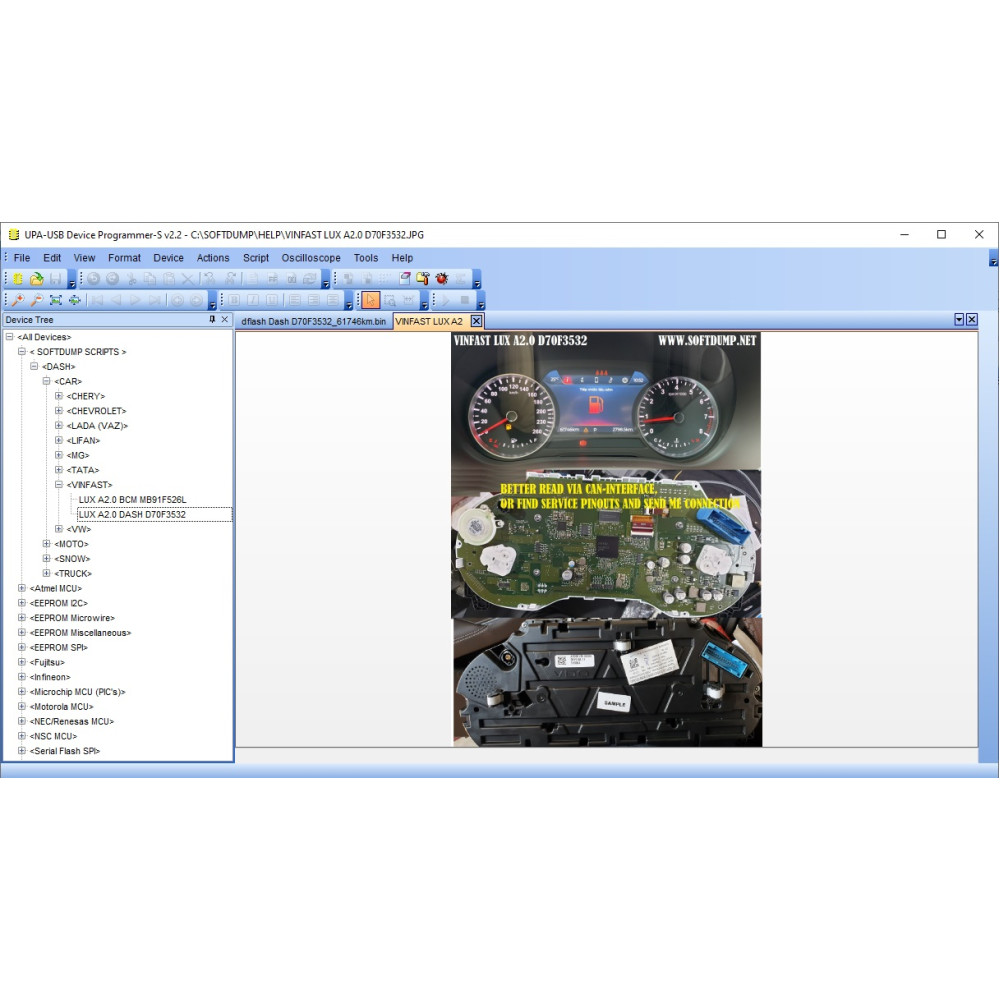Expand the <EEPROM I2C> tree node
Image resolution: width=1000 pixels, height=1000 pixels.
pos(22,603)
